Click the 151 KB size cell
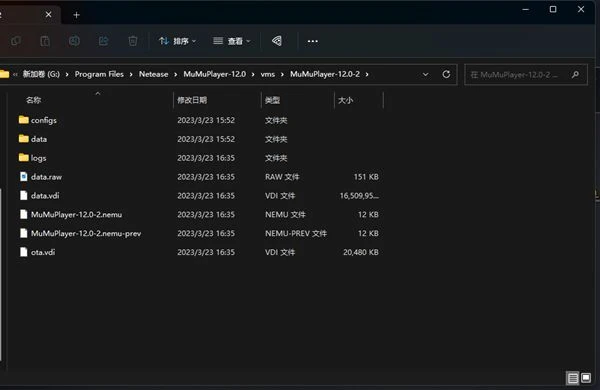Image resolution: width=600 pixels, height=390 pixels. click(x=366, y=177)
